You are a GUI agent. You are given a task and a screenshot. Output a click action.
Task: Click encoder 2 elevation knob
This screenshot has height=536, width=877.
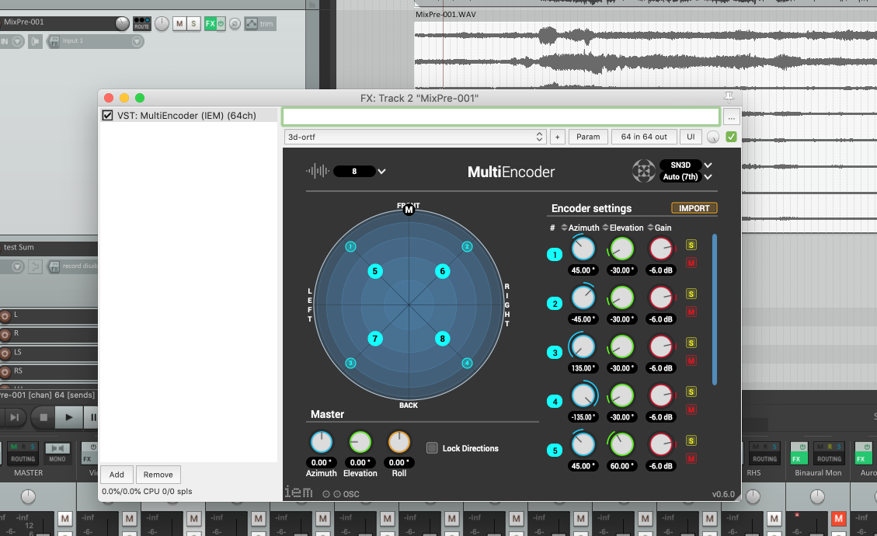tap(621, 298)
